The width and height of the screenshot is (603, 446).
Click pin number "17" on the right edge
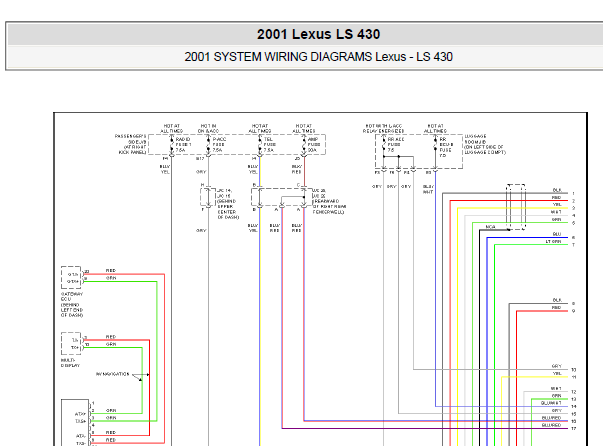(x=573, y=428)
